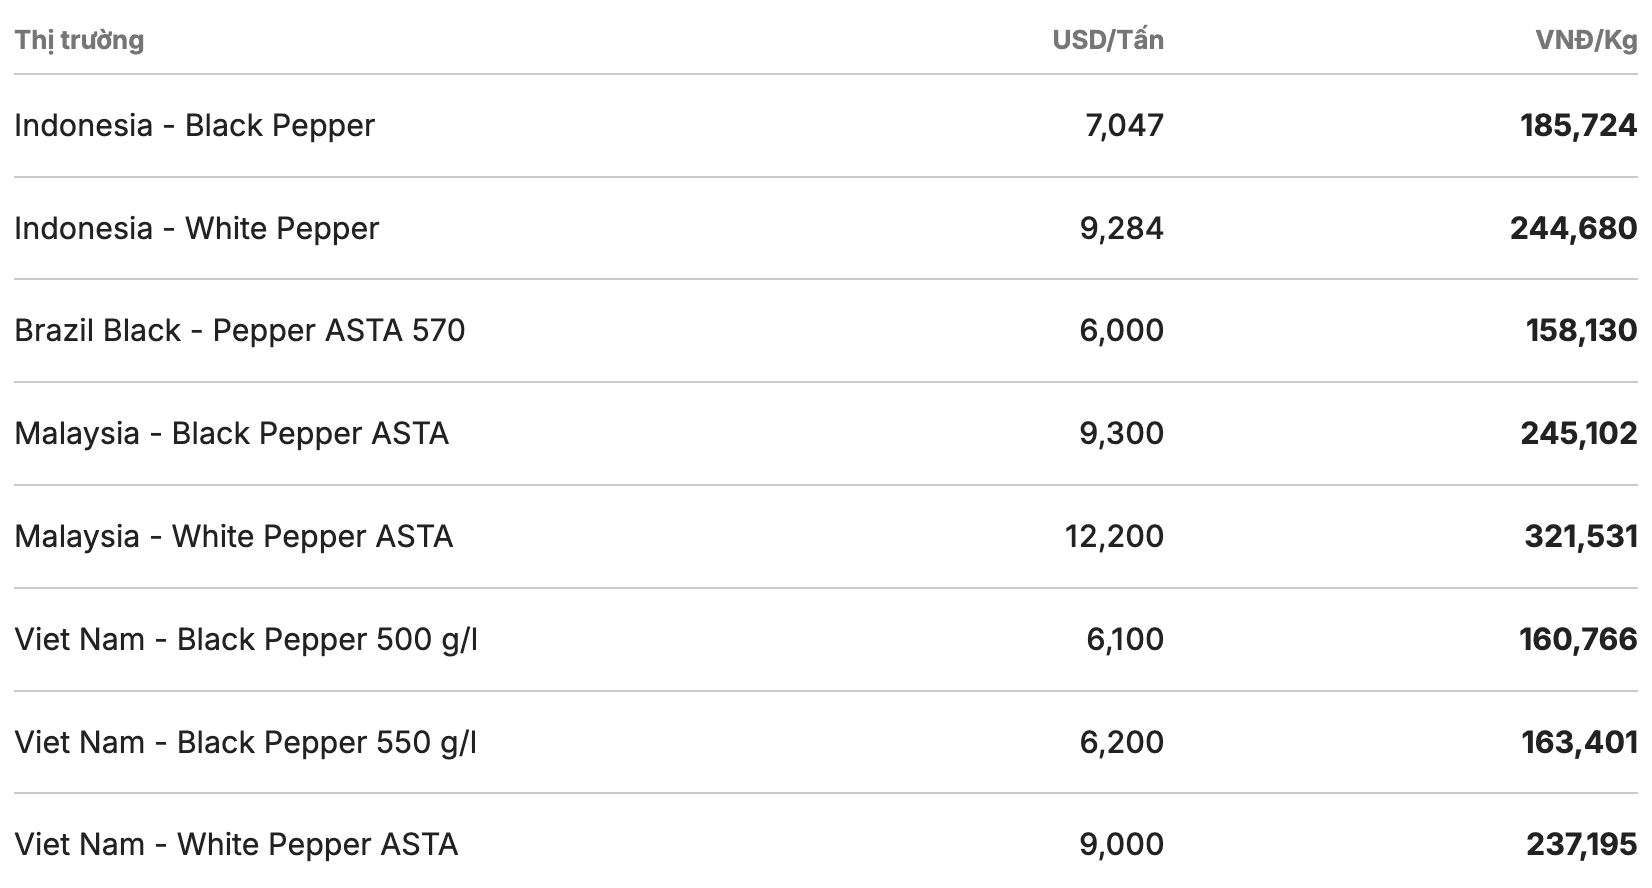
Task: Select the 12,200 USD/Tấn cell
Action: (1114, 537)
